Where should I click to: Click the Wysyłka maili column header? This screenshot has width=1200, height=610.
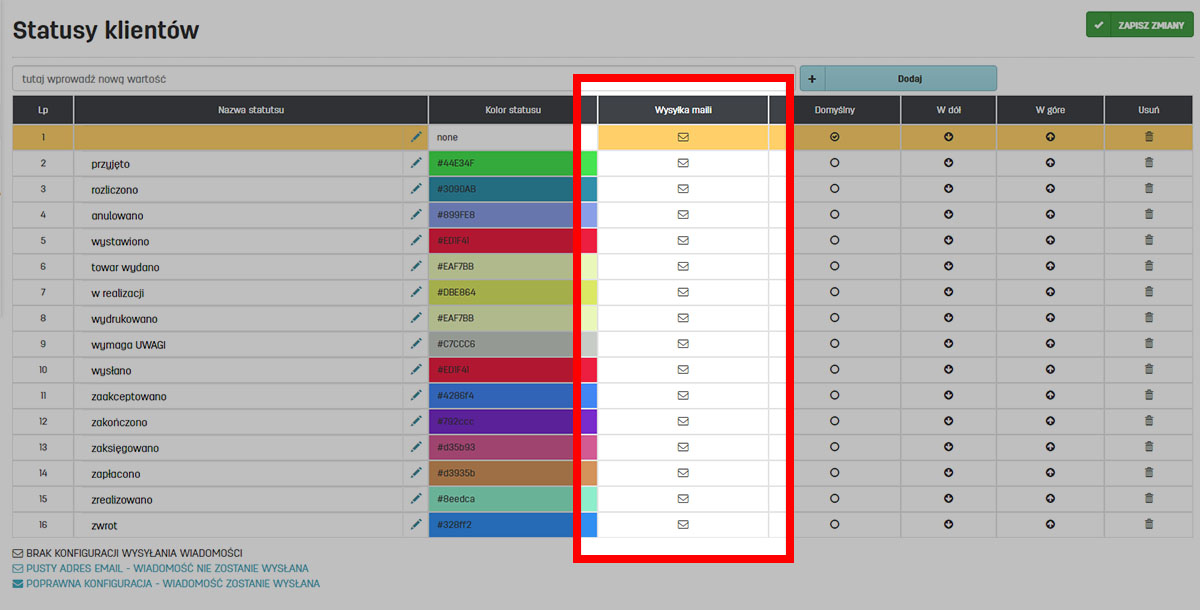click(683, 110)
